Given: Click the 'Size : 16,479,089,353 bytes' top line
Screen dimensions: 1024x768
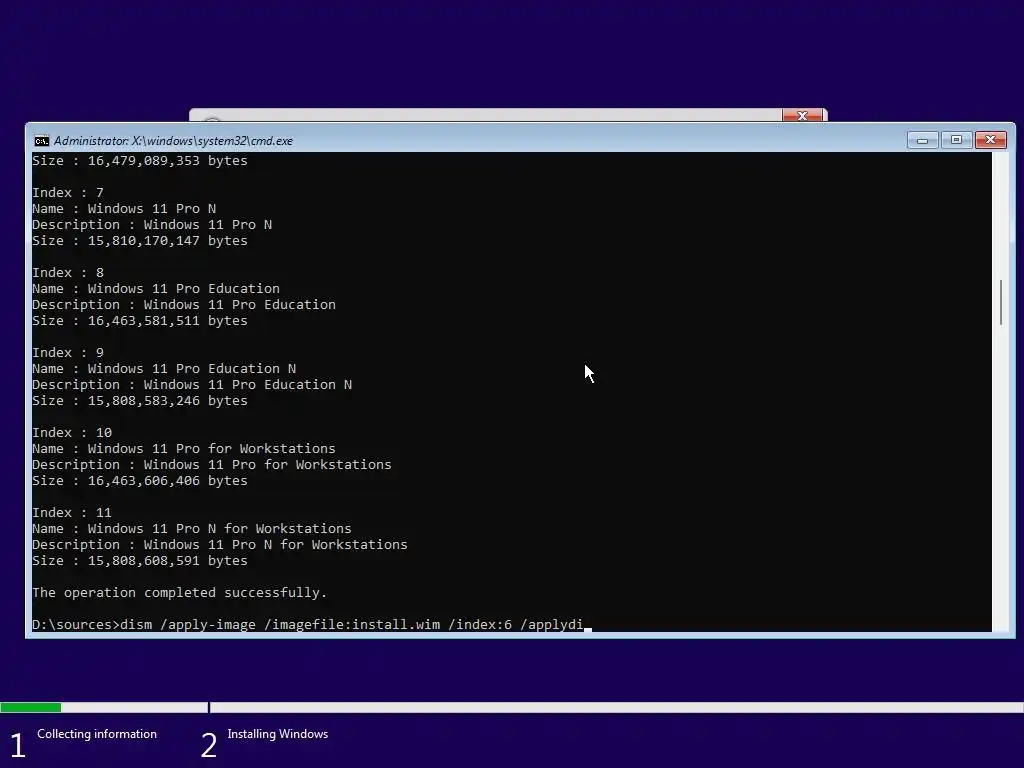Looking at the screenshot, I should pos(140,161).
